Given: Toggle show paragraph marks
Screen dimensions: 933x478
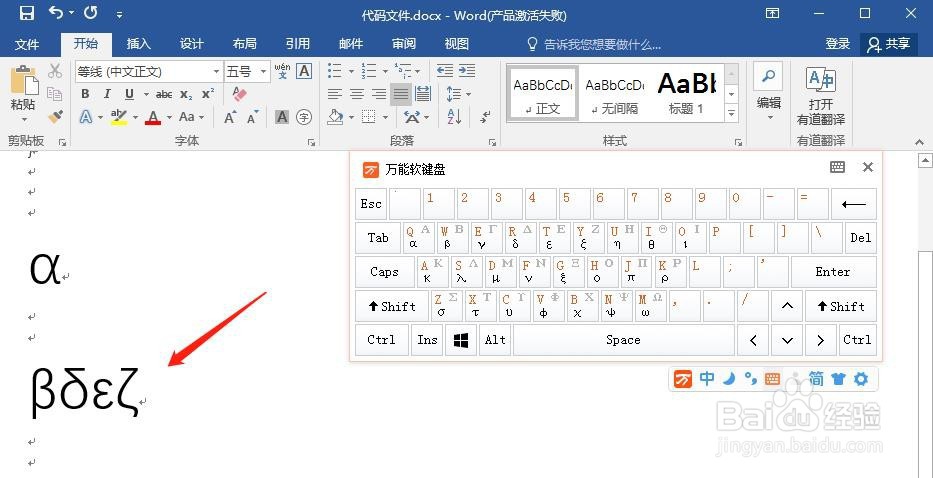Looking at the screenshot, I should 486,117.
